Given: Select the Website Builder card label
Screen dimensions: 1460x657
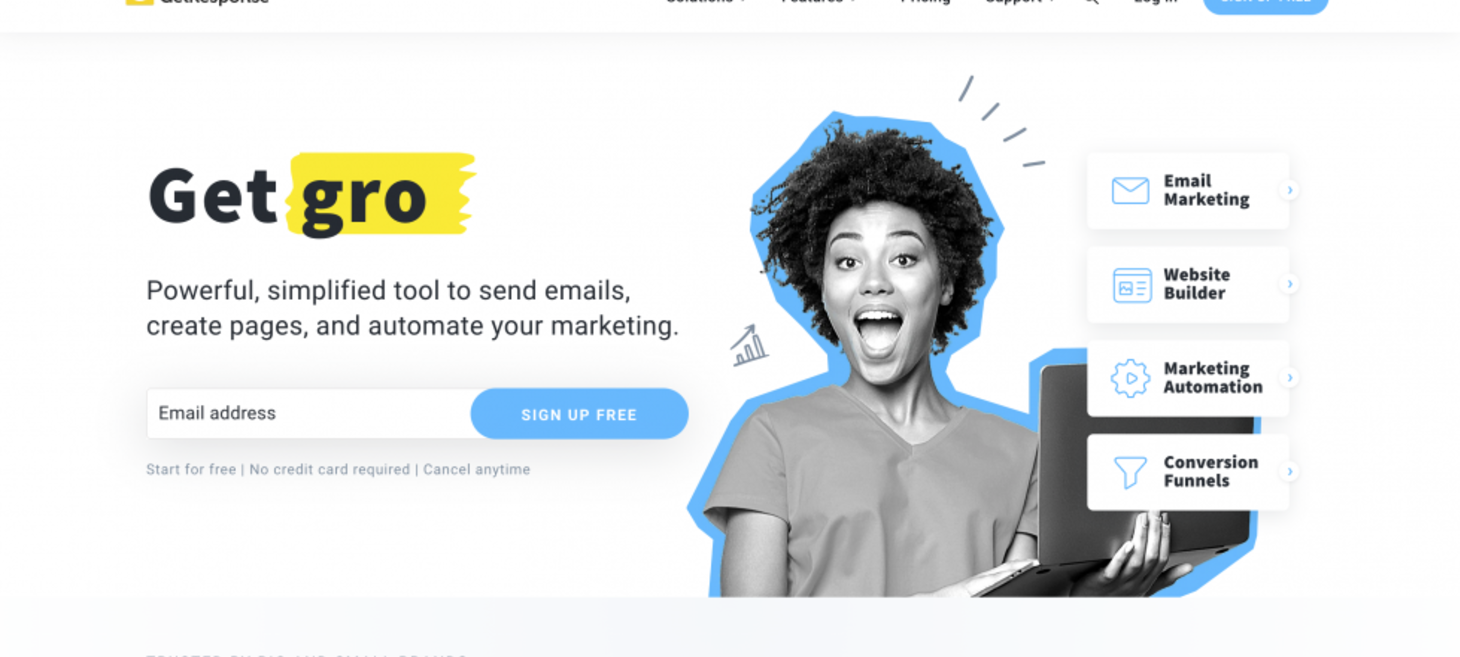Looking at the screenshot, I should 1196,284.
